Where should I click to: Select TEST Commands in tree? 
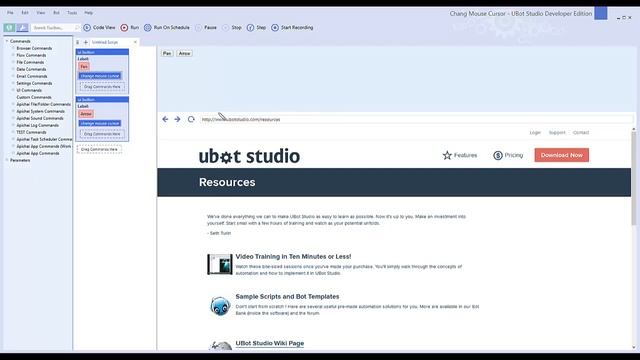pyautogui.click(x=31, y=132)
